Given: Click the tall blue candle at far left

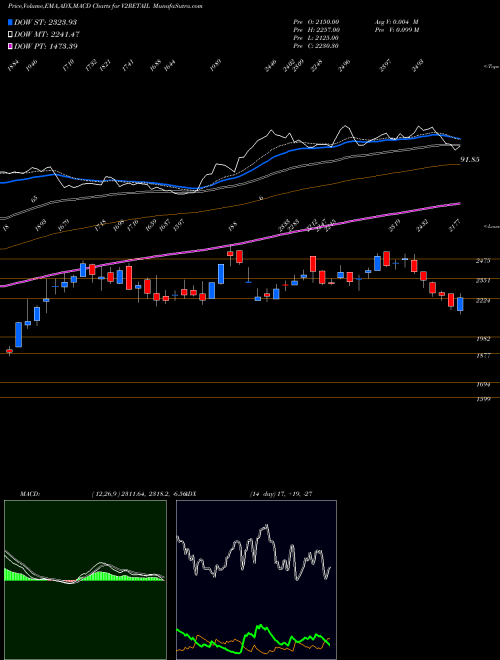Looking at the screenshot, I should pos(19,335).
